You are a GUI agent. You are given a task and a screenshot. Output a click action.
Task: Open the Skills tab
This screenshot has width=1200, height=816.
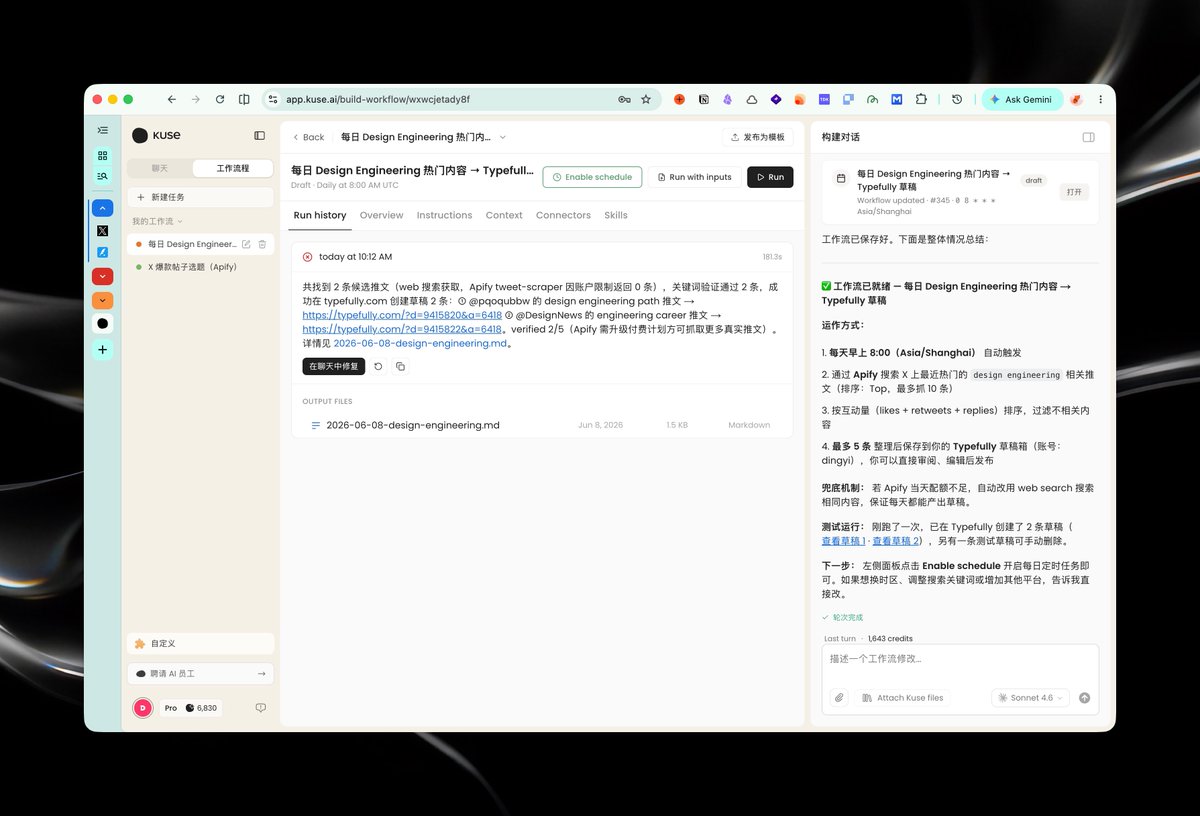[616, 215]
